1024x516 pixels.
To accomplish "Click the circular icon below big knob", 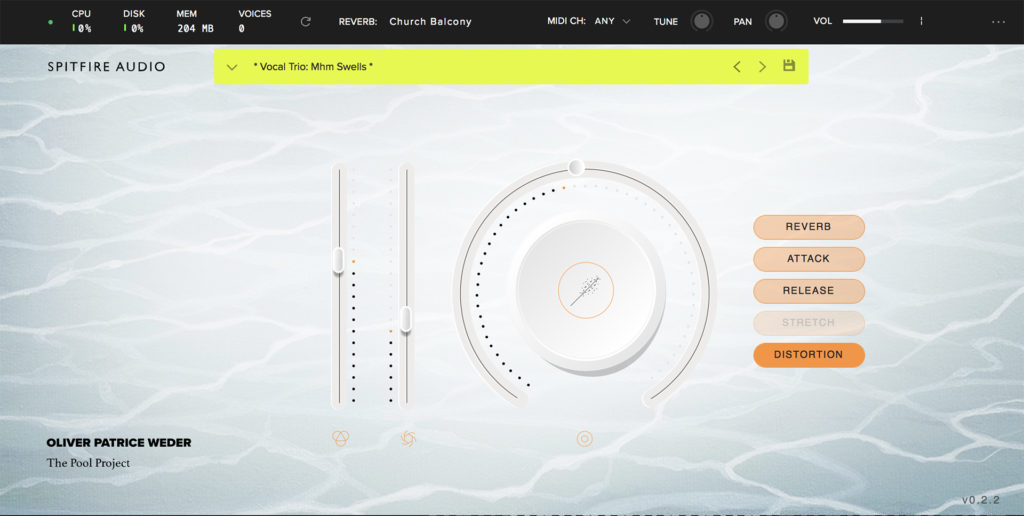I will [585, 438].
